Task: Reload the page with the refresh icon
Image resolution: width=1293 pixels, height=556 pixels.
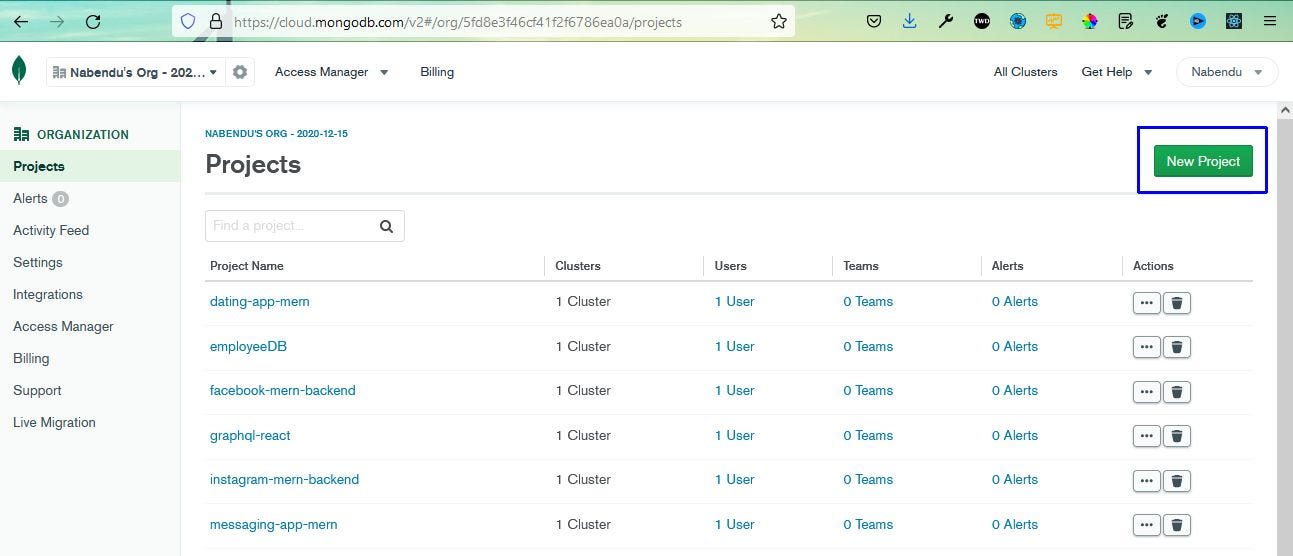Action: tap(93, 21)
